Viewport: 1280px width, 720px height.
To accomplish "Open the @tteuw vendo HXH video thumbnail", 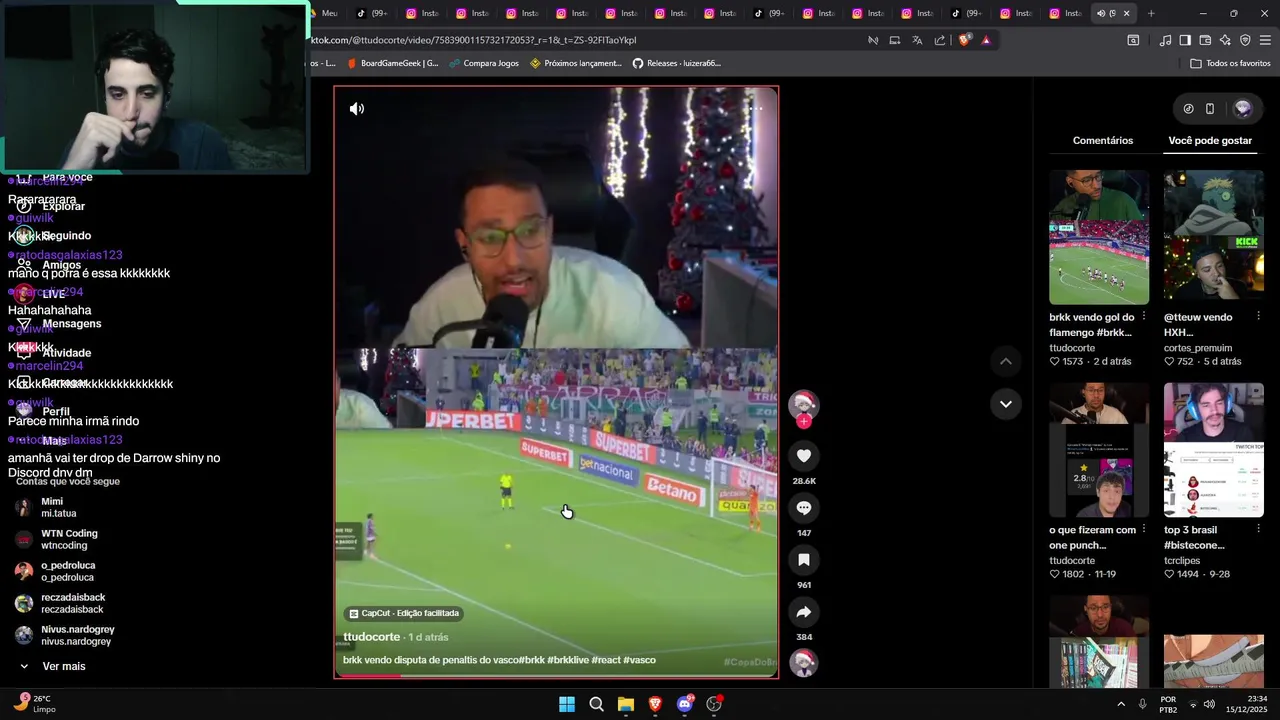I will 1214,237.
